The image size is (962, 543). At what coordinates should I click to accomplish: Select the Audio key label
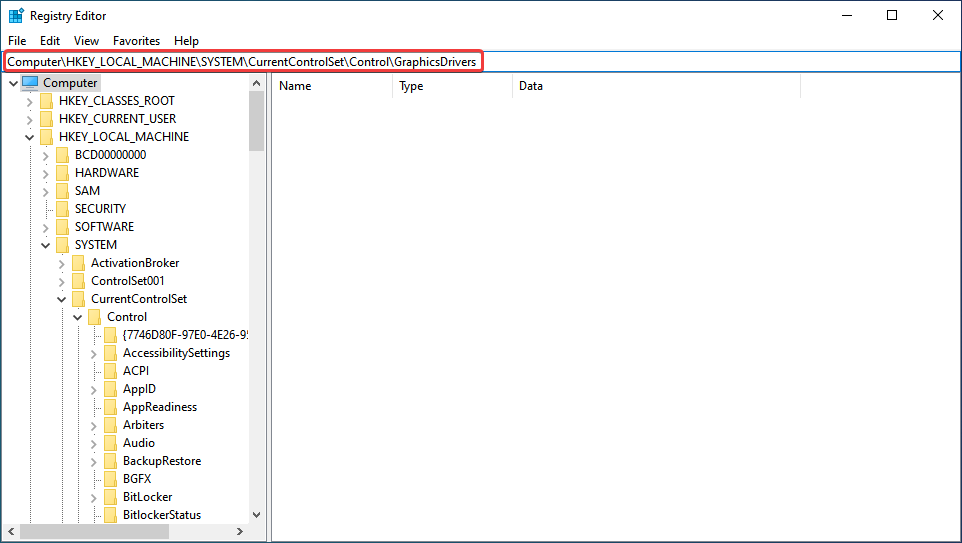[139, 442]
